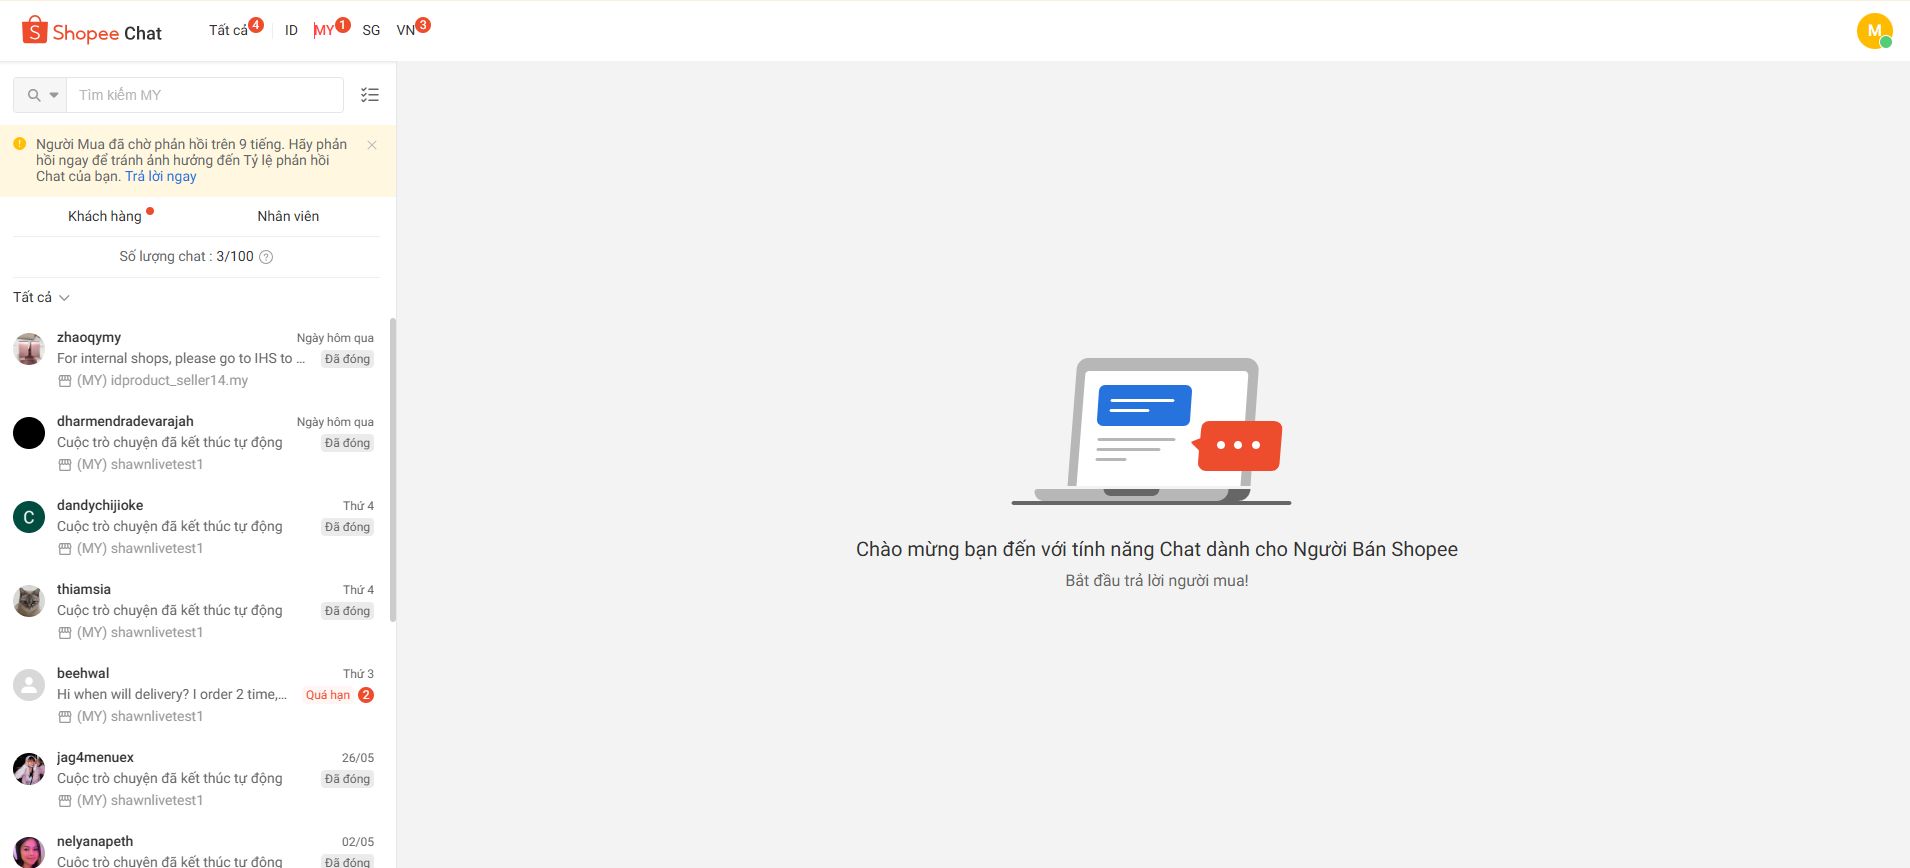Image resolution: width=1910 pixels, height=868 pixels.
Task: Switch to the Khách hàng tab
Action: point(105,216)
